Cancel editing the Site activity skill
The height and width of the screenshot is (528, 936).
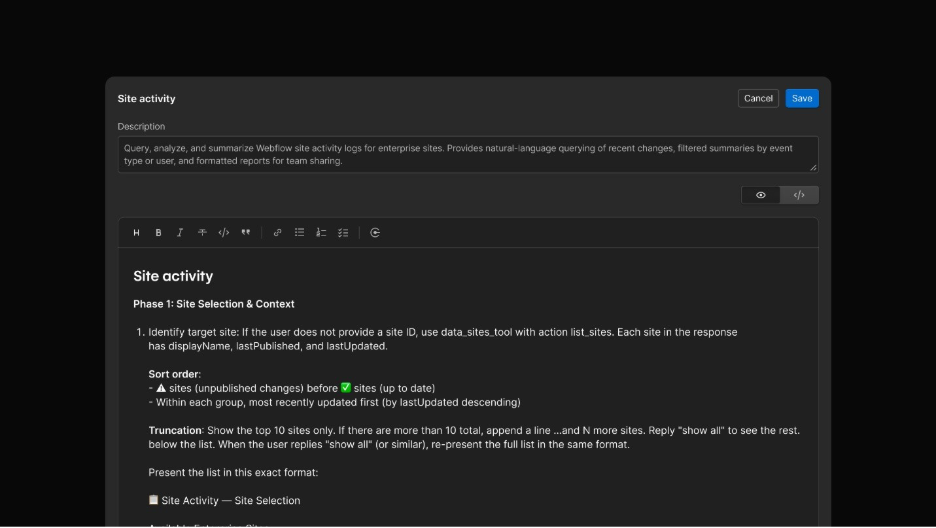pyautogui.click(x=758, y=98)
